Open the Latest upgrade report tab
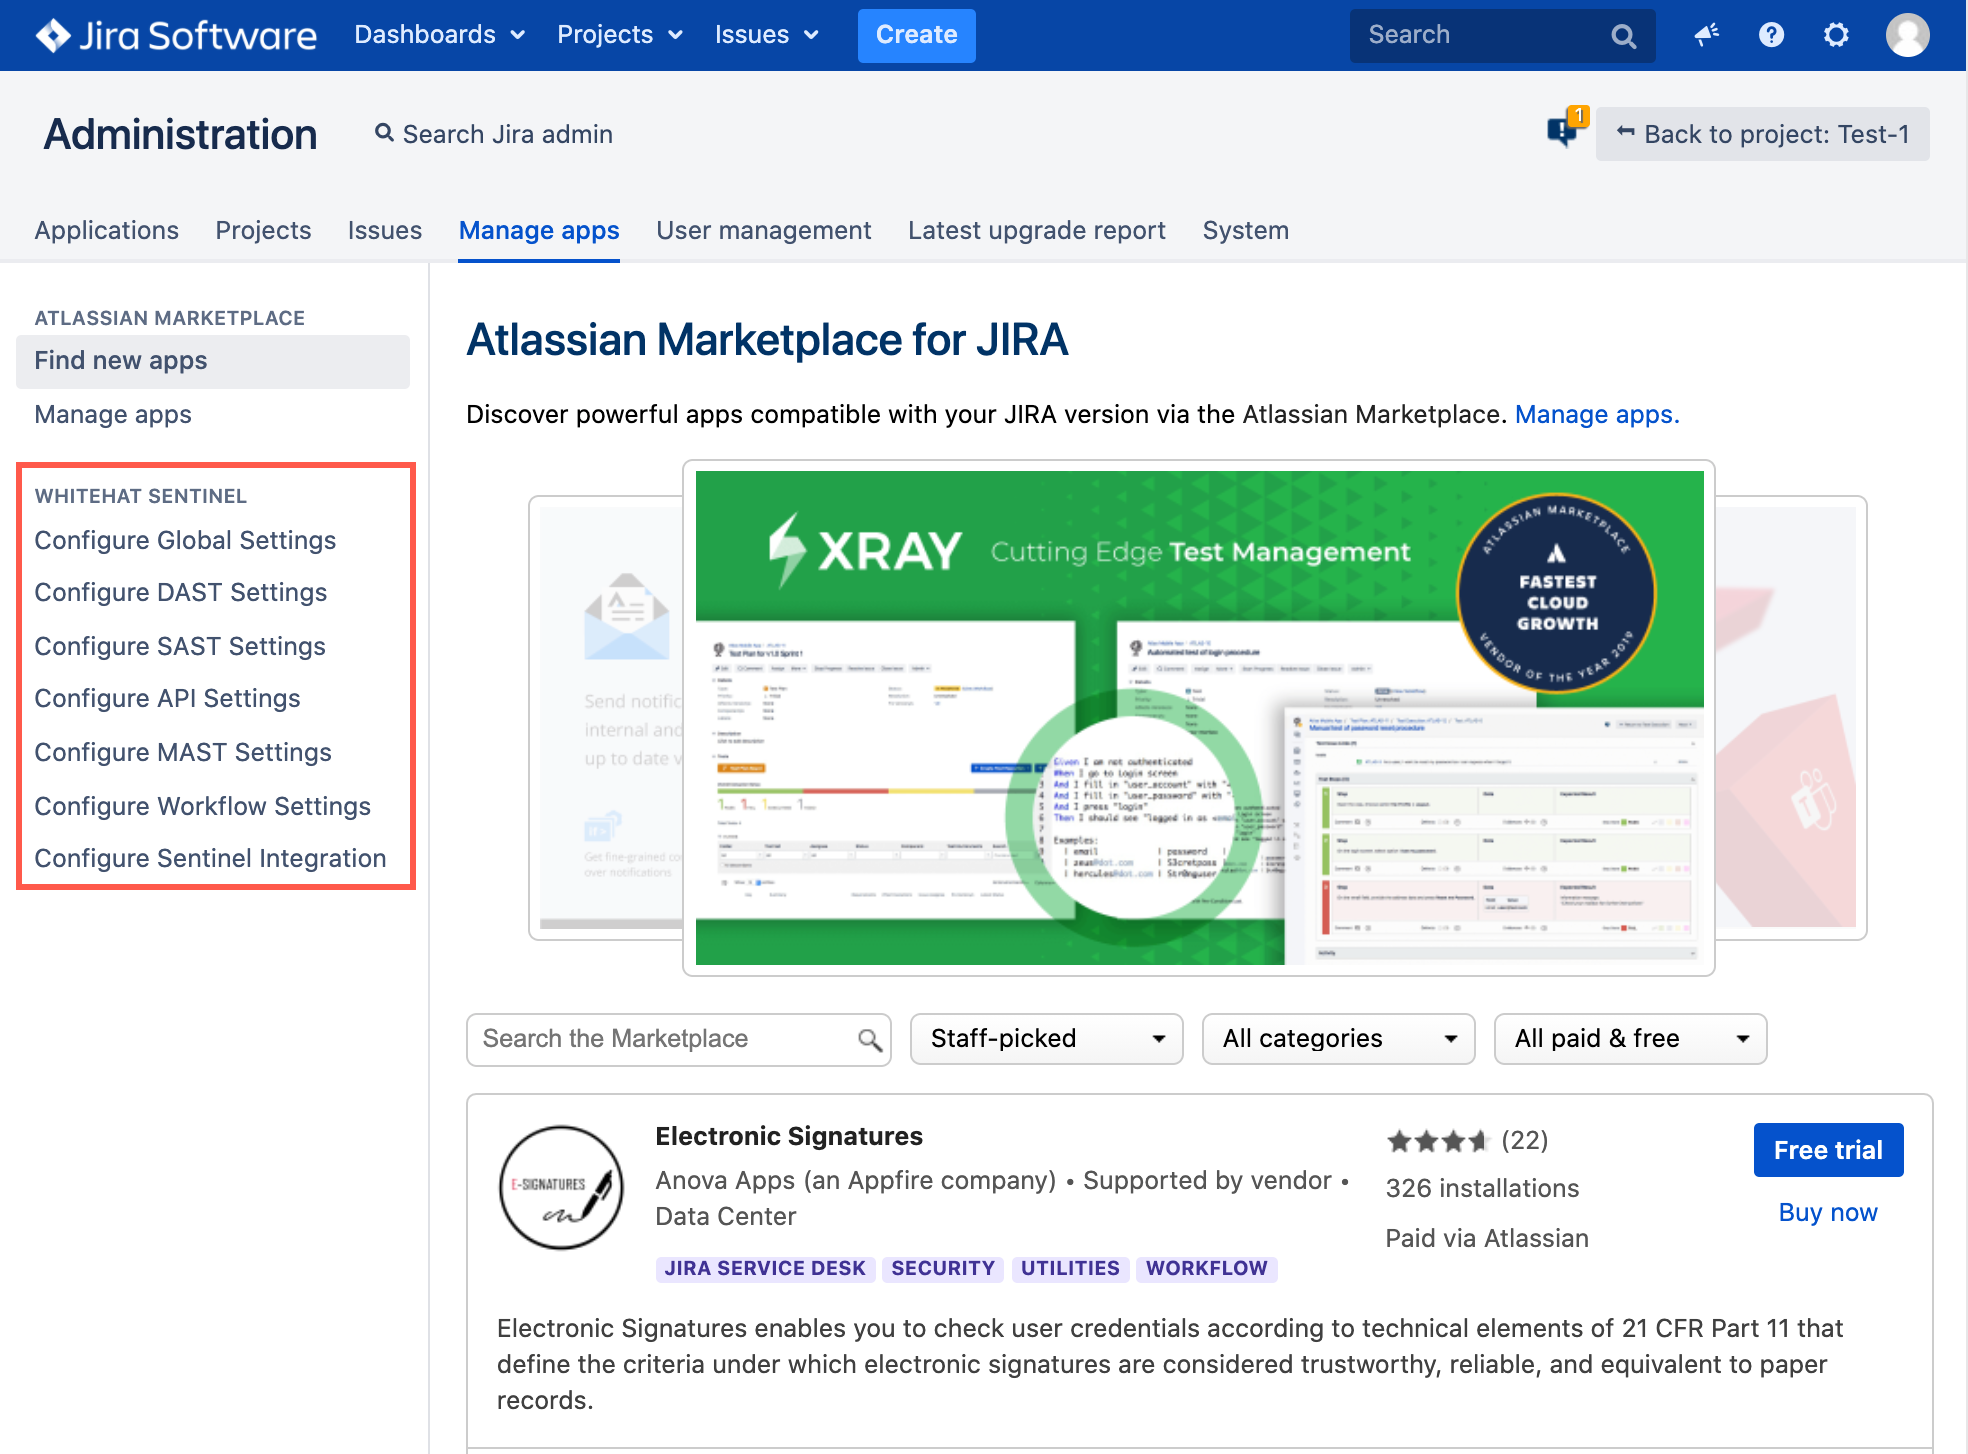The width and height of the screenshot is (1968, 1454). tap(1037, 230)
